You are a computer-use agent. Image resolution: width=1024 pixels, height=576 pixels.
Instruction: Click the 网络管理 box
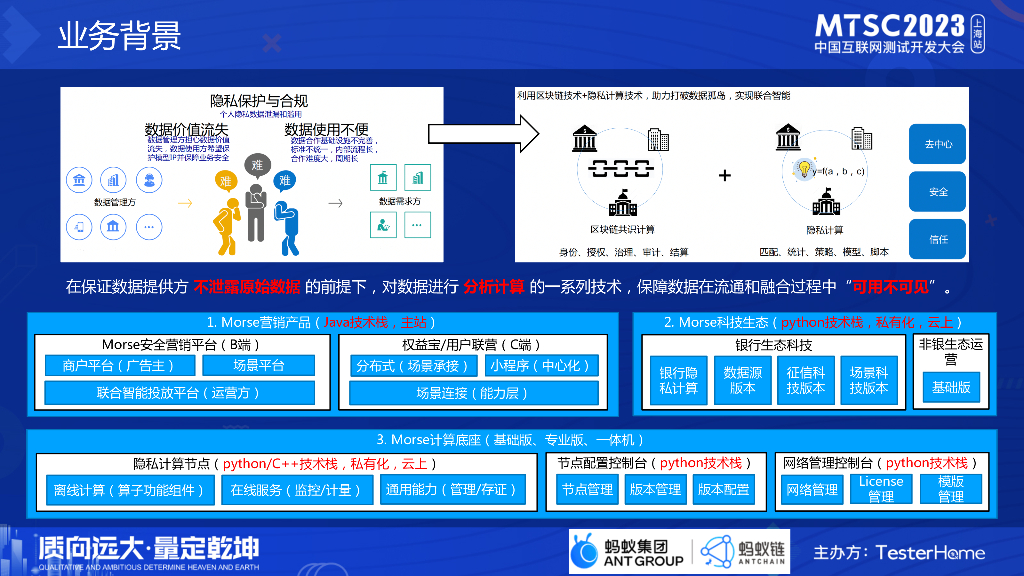(812, 490)
